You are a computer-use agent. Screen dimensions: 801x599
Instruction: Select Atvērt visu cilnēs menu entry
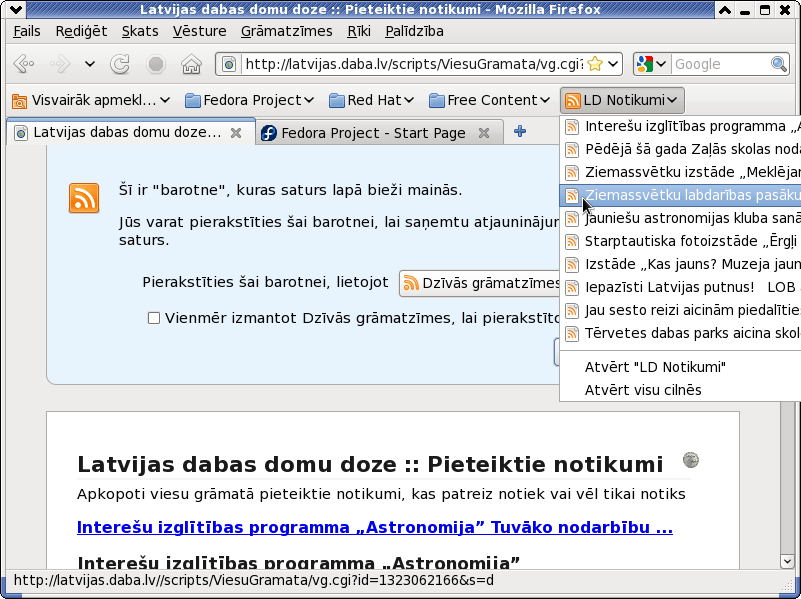(x=681, y=390)
